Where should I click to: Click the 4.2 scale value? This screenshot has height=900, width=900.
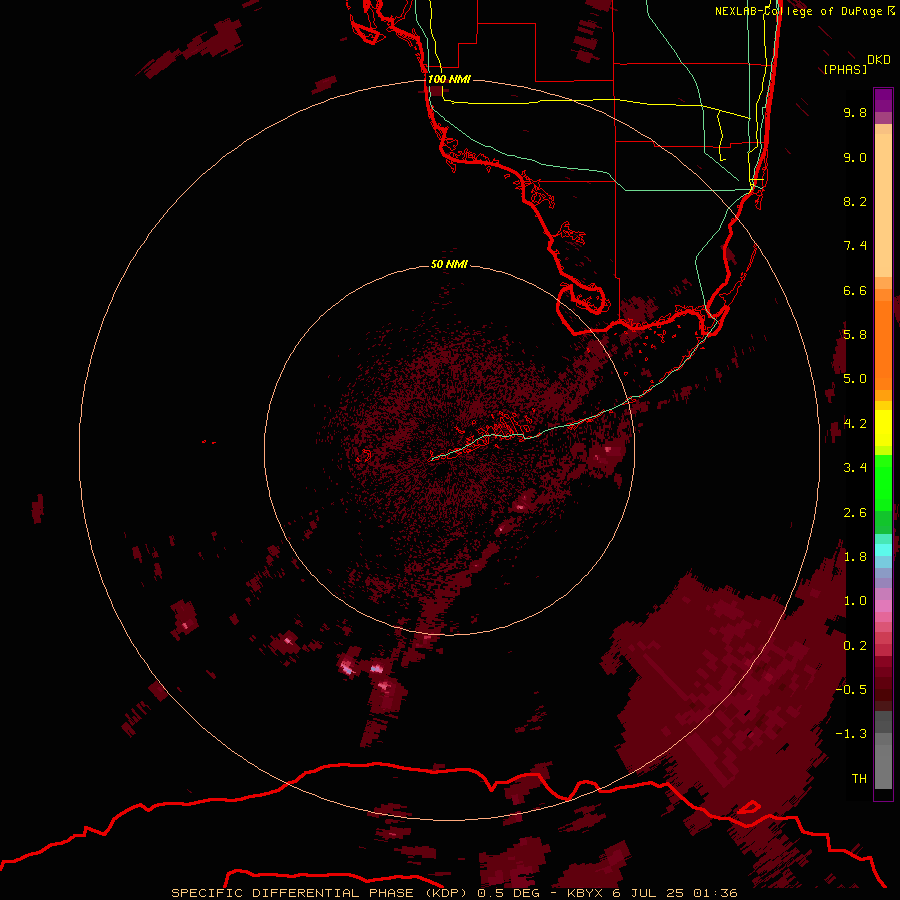click(855, 424)
